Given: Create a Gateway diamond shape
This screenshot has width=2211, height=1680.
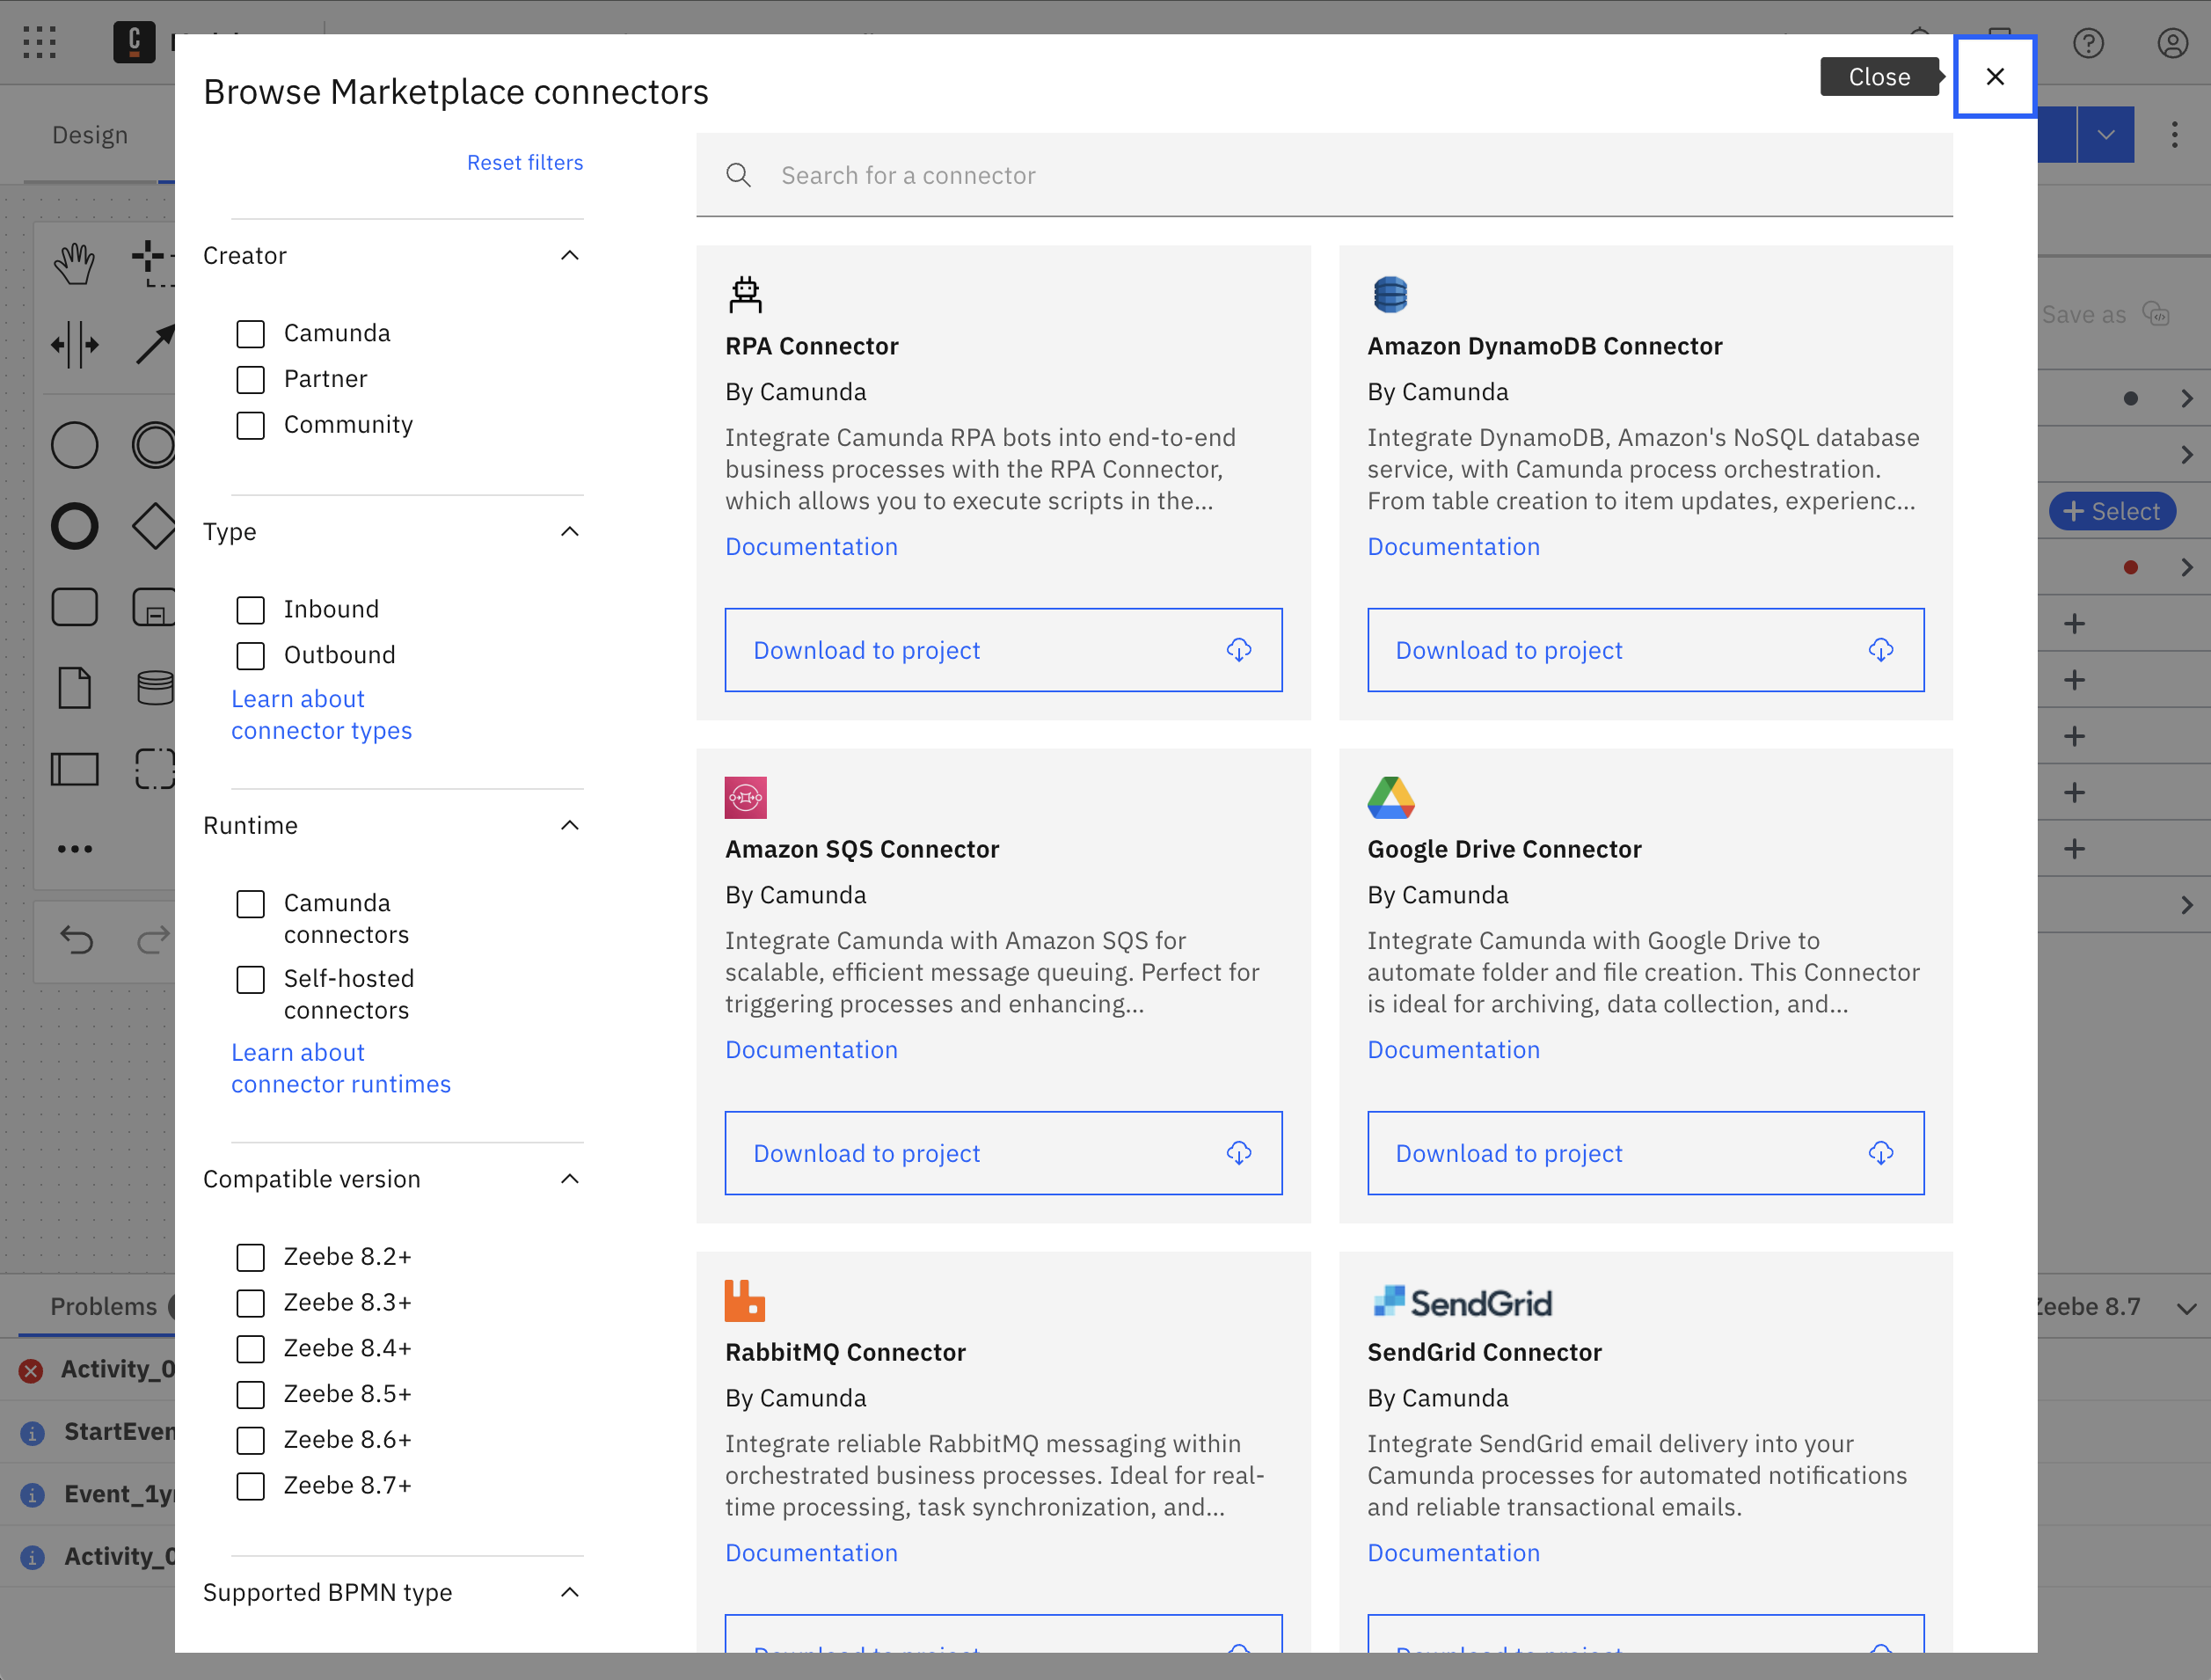Looking at the screenshot, I should (x=154, y=526).
